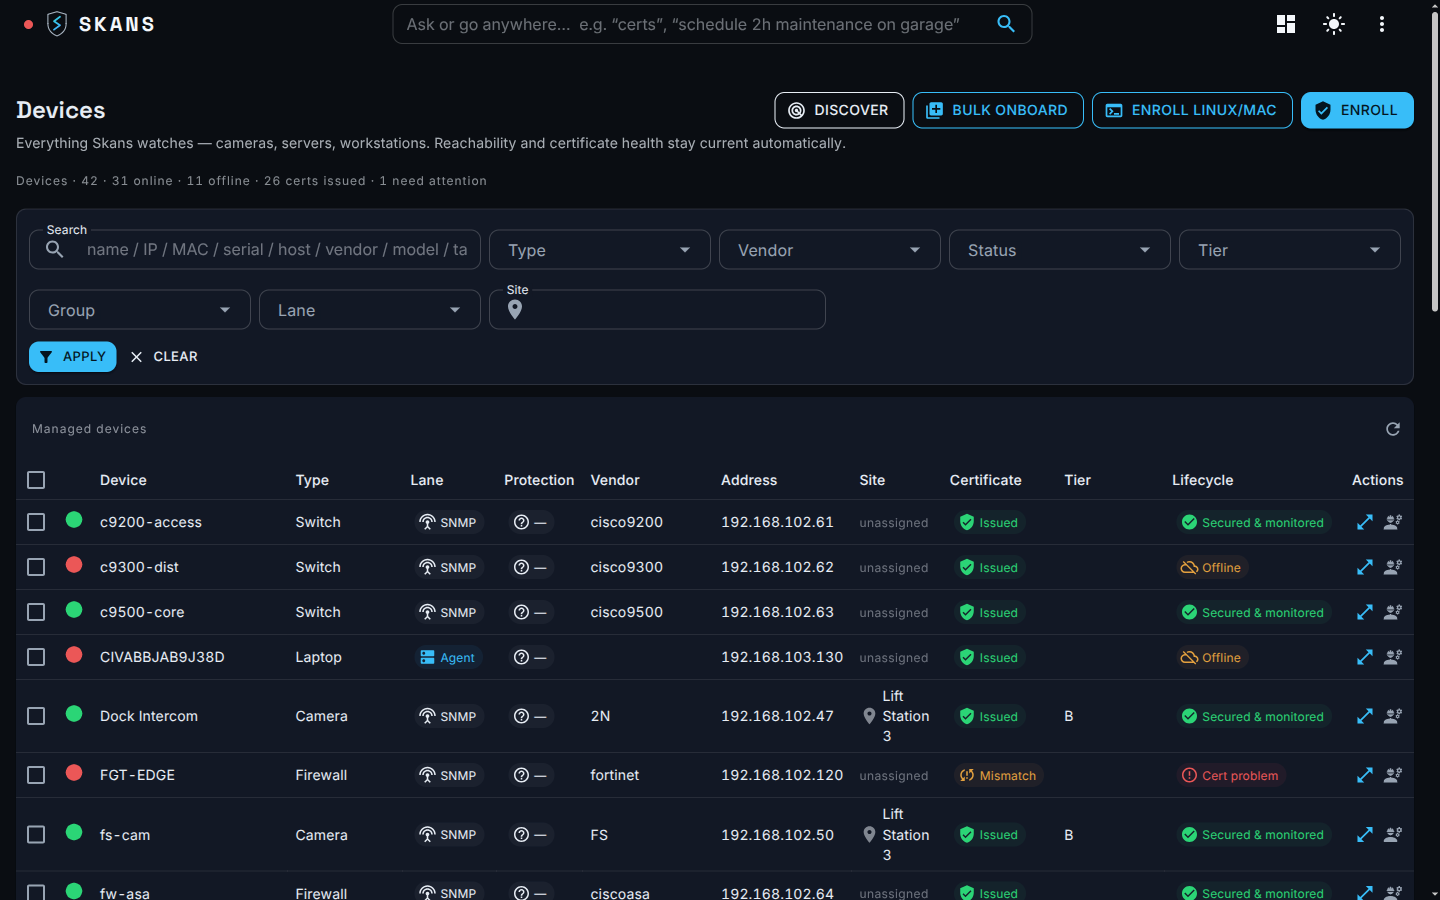Check the fw-asa row checkbox
This screenshot has height=900, width=1440.
pos(36,893)
